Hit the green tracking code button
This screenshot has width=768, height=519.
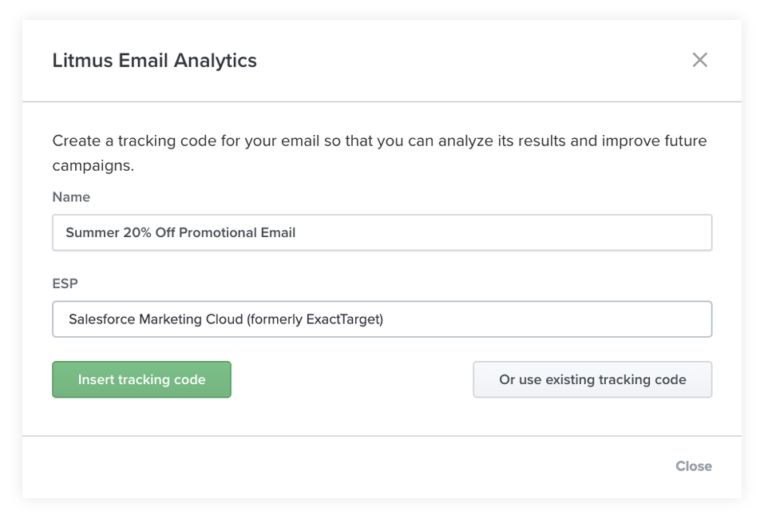(x=142, y=379)
